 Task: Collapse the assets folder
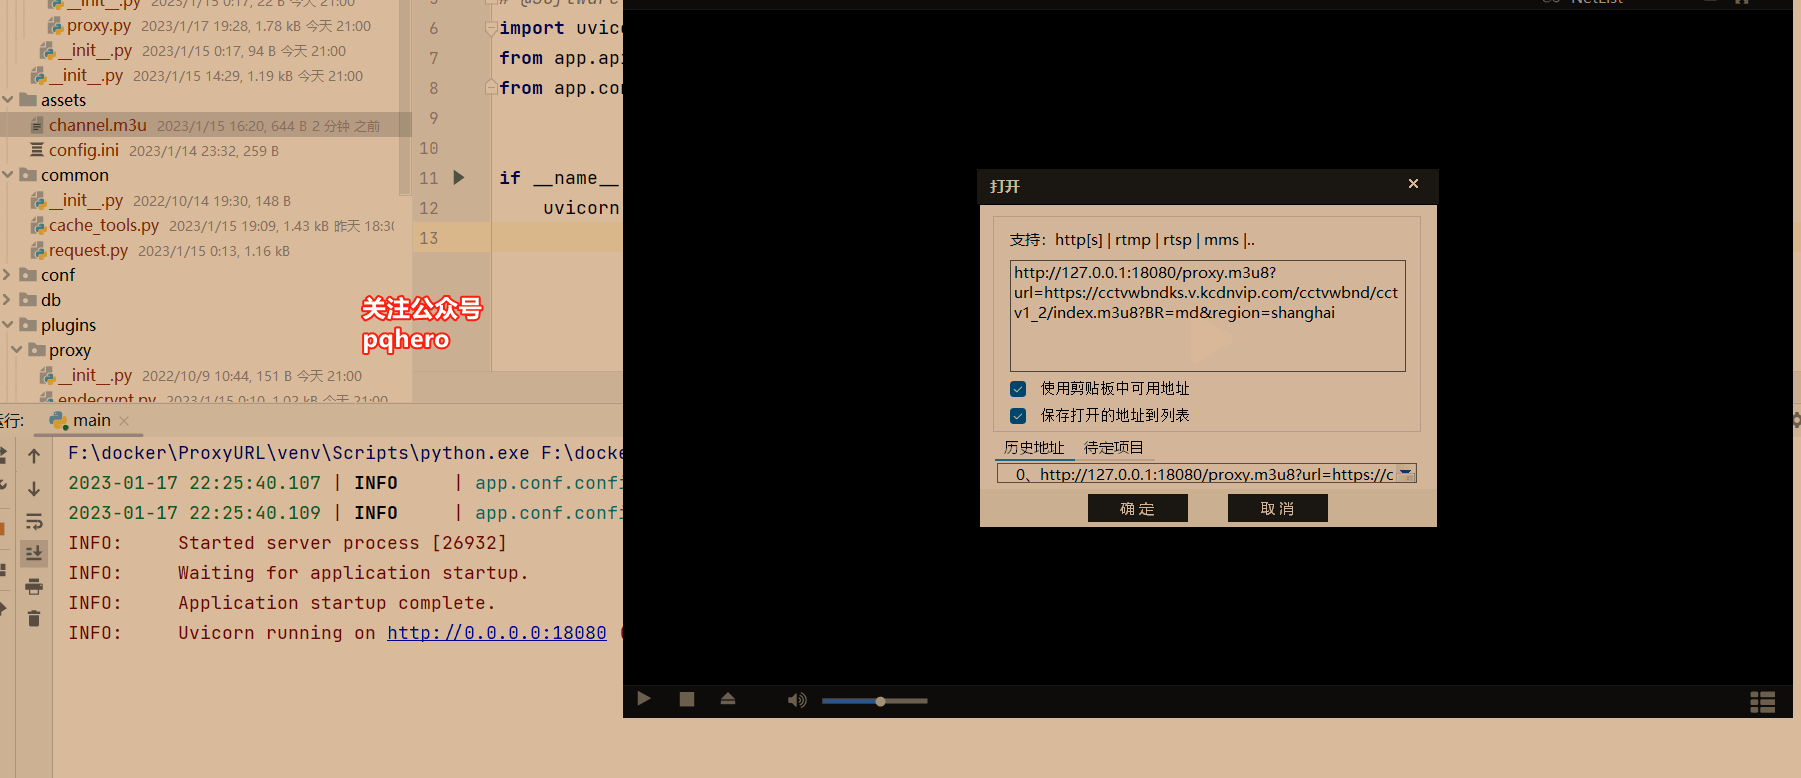coord(8,100)
